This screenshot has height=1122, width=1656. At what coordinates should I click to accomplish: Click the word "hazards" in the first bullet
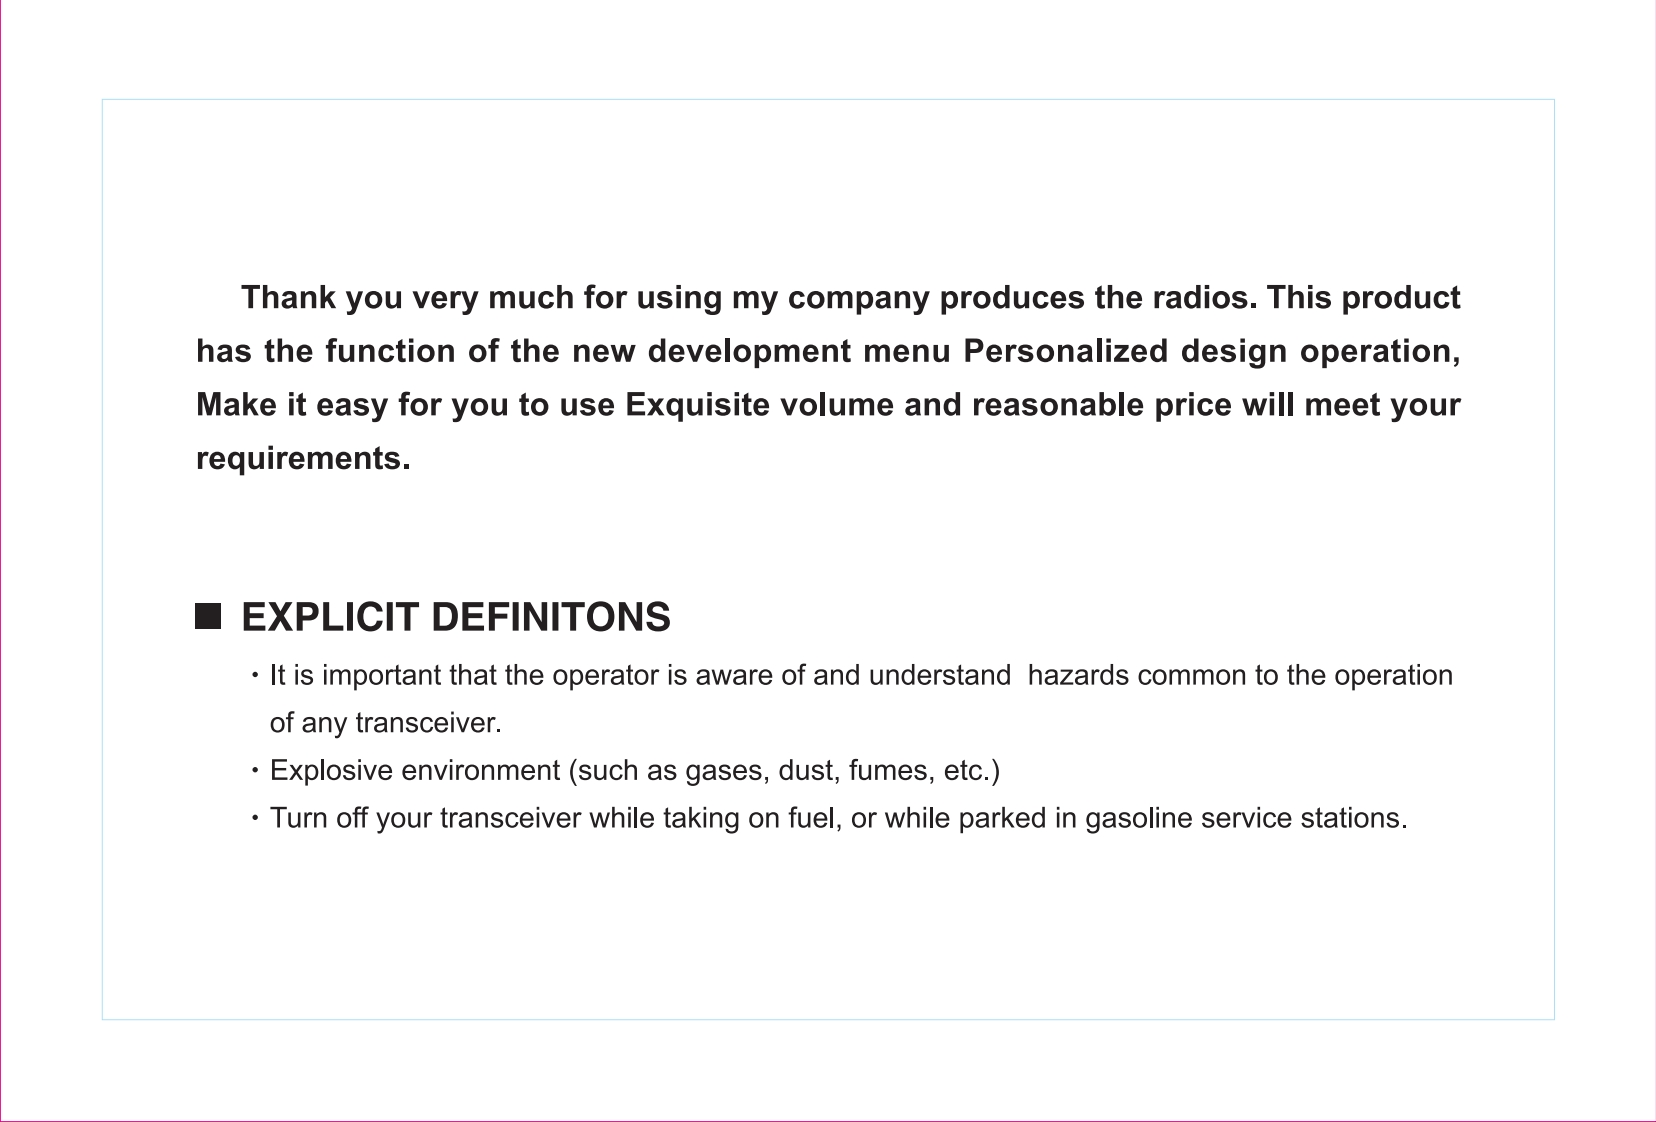click(x=1078, y=676)
